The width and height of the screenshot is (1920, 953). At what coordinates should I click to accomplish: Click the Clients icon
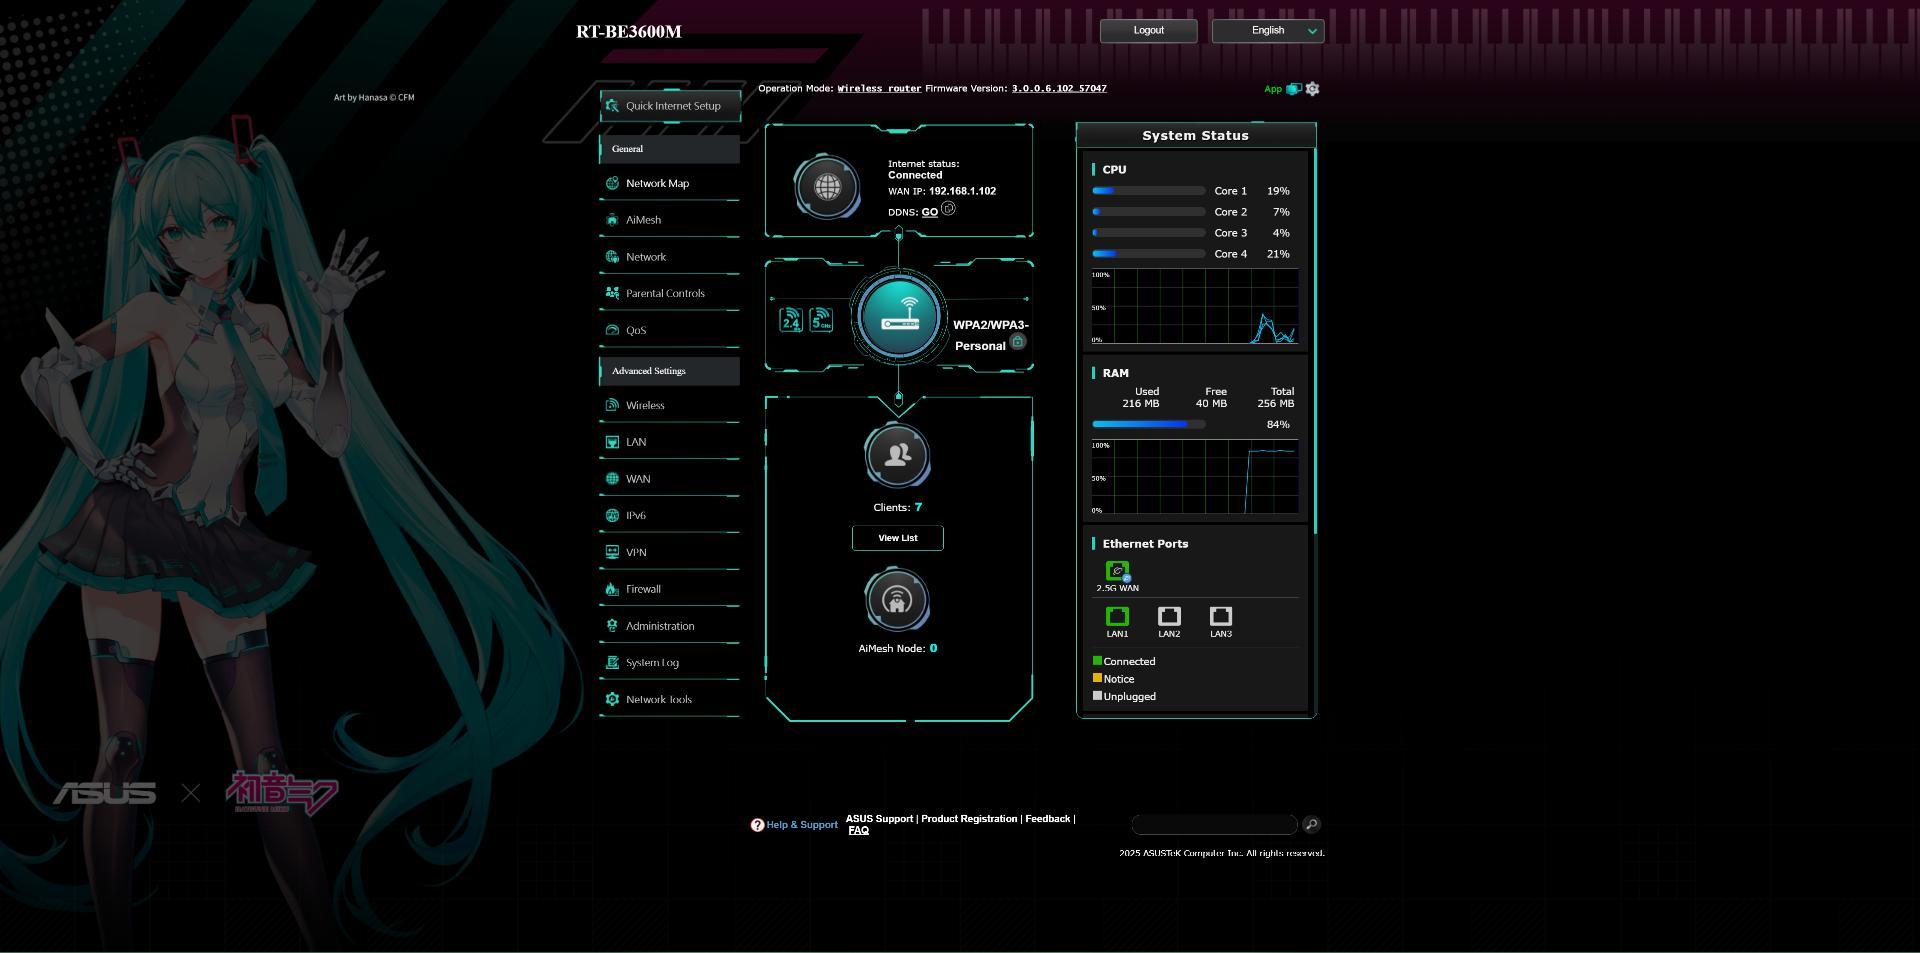[897, 456]
